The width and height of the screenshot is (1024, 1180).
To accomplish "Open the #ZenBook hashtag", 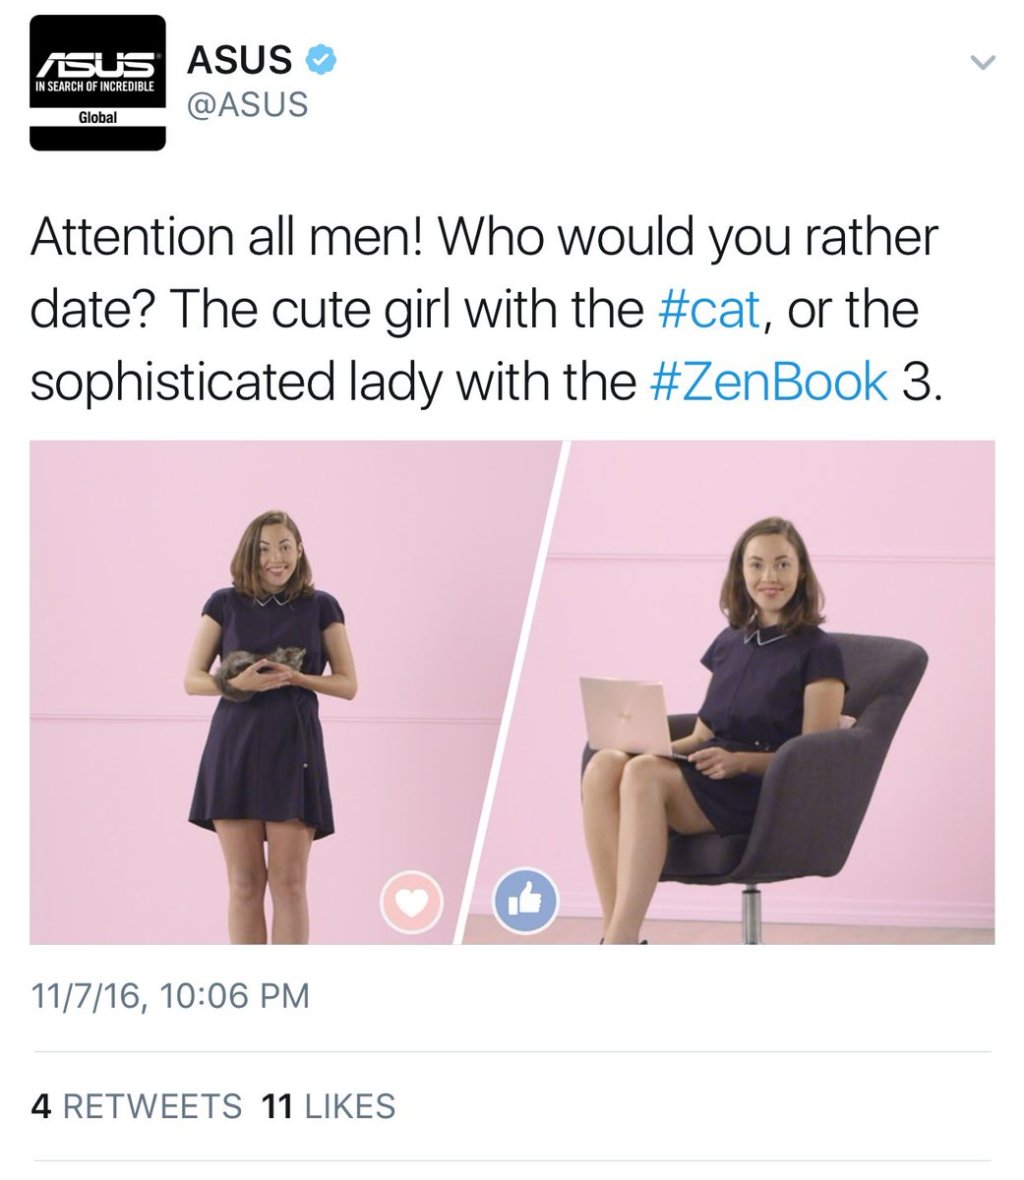I will 769,383.
